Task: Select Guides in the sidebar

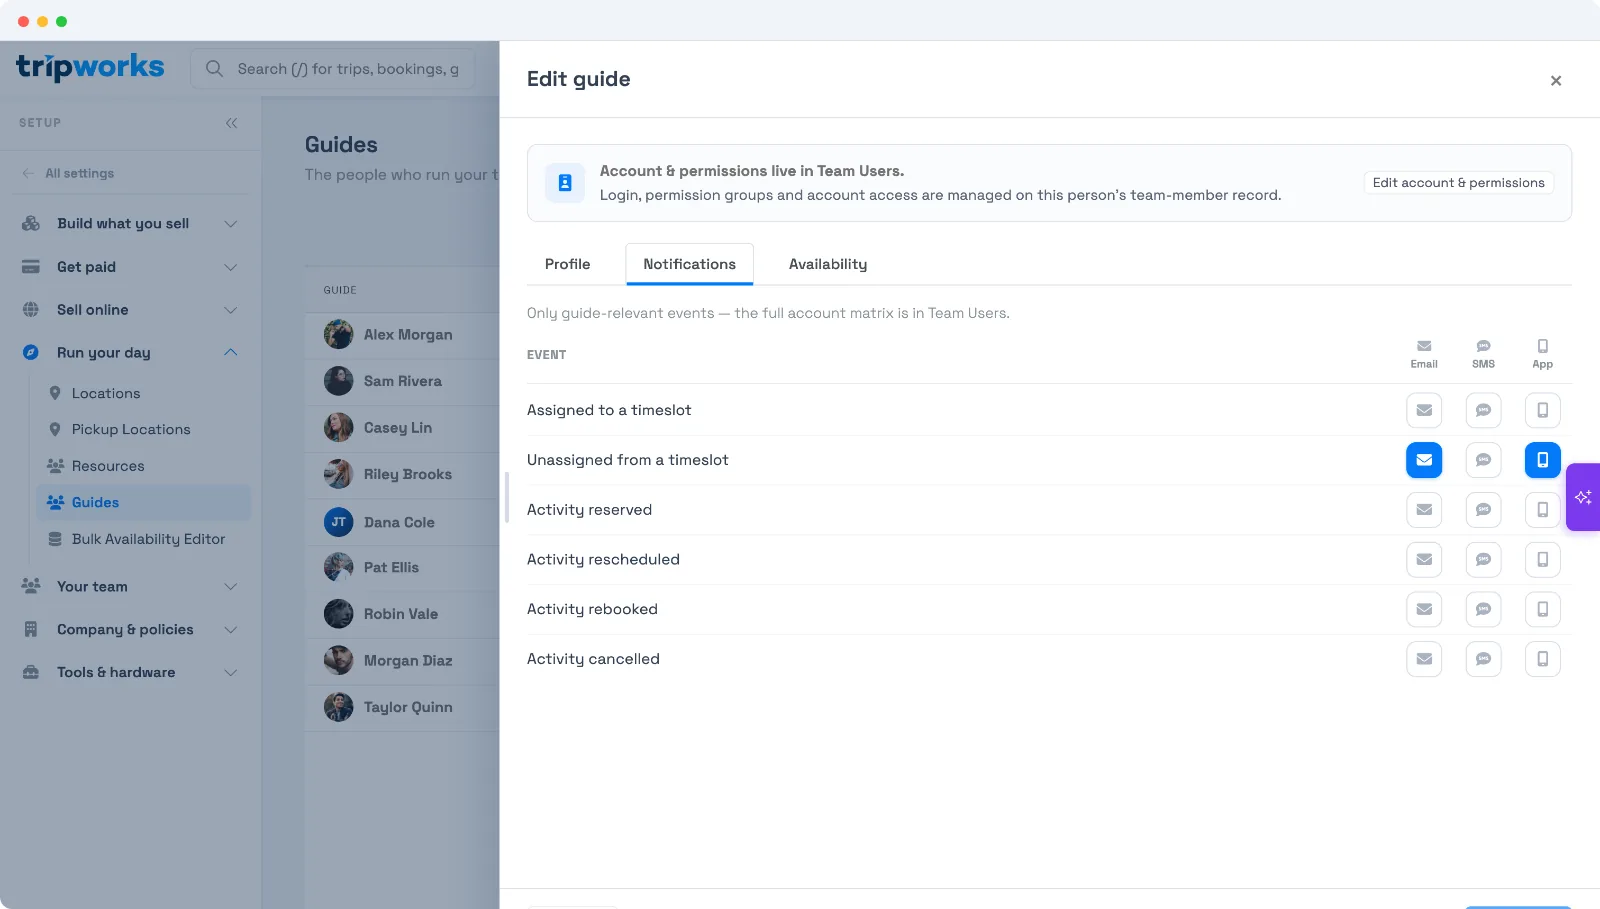Action: pos(143,502)
